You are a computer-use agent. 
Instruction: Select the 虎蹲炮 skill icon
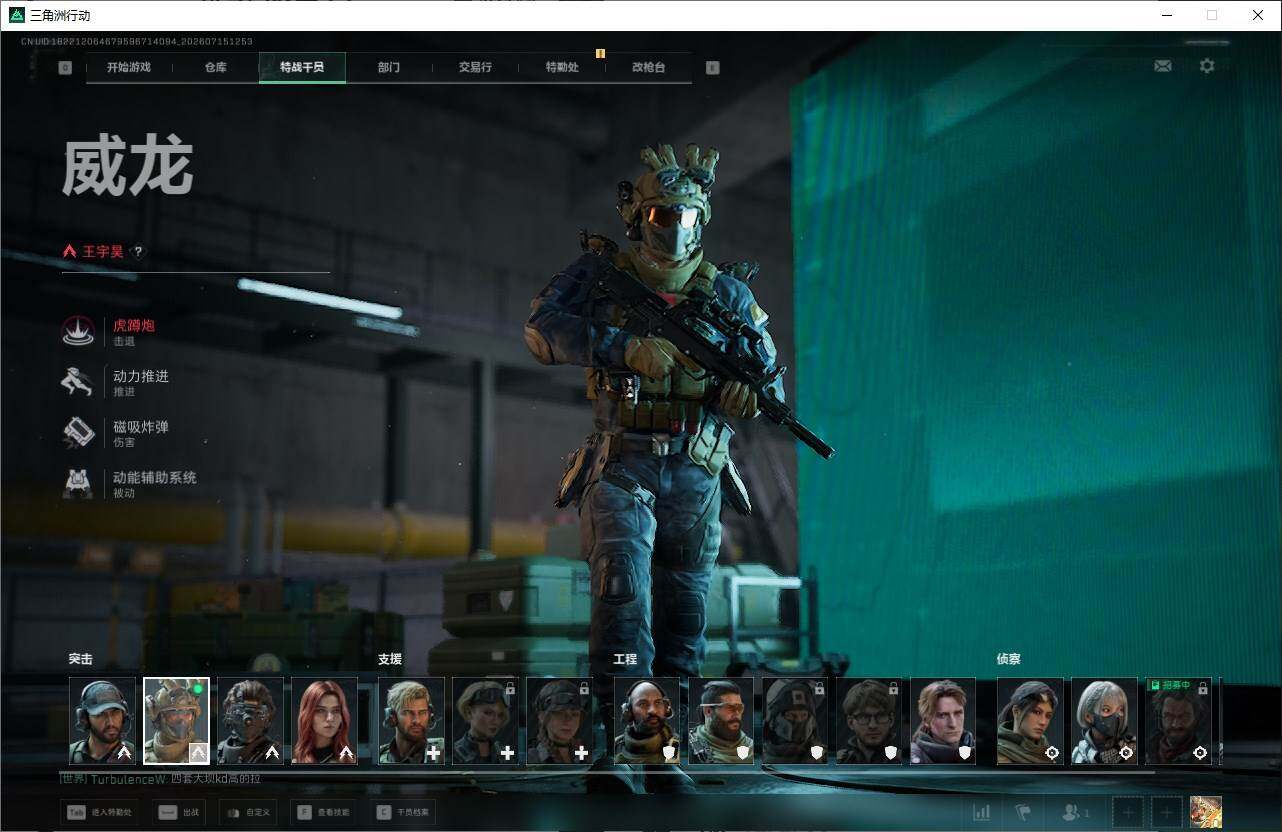(78, 331)
